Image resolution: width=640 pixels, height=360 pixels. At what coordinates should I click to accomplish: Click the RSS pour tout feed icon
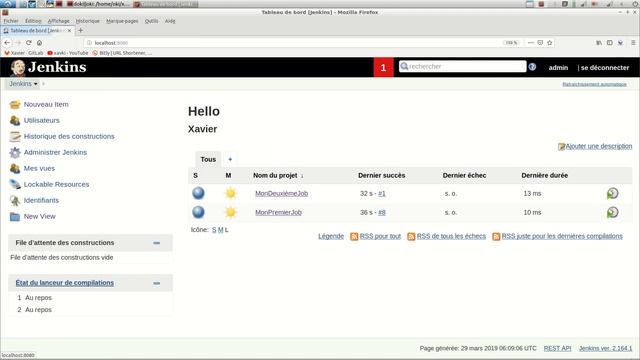pyautogui.click(x=354, y=236)
